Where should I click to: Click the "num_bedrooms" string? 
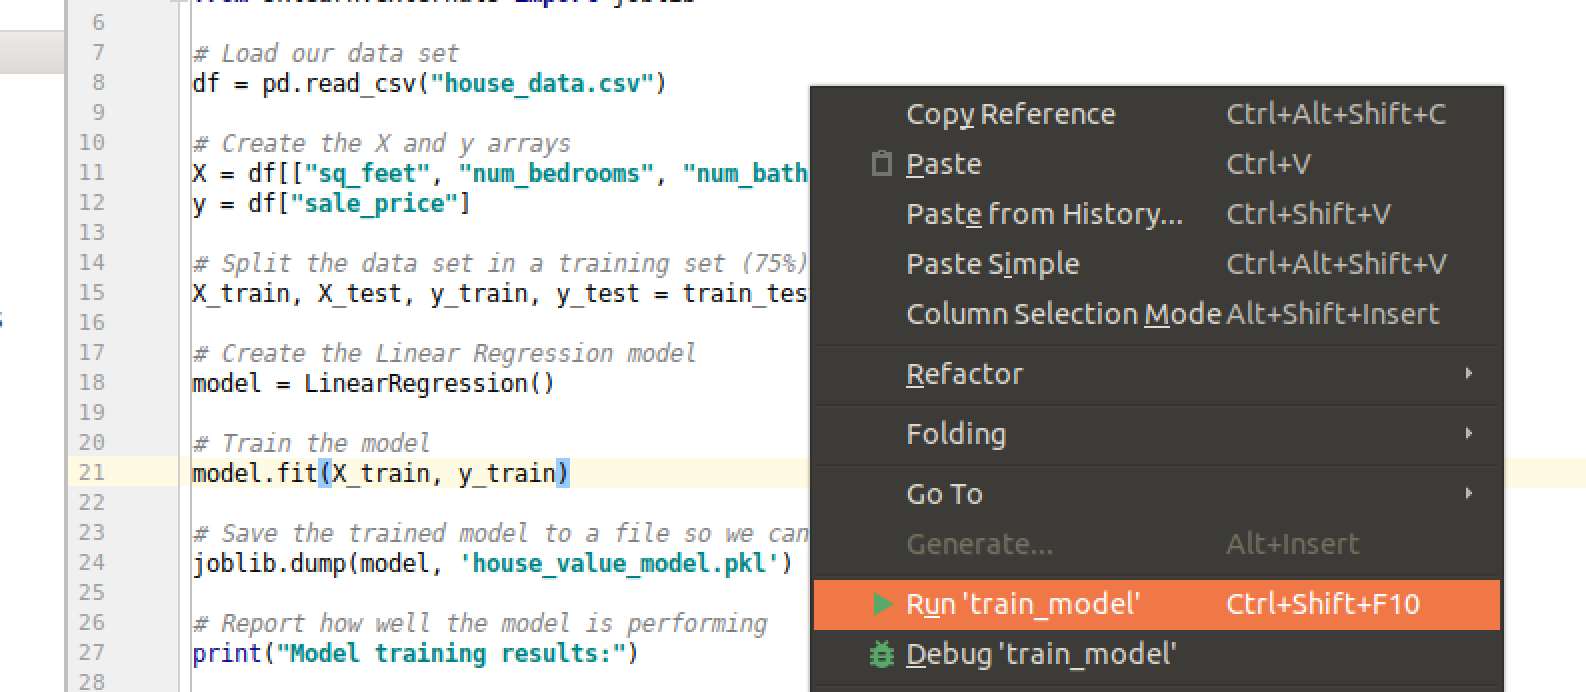coord(556,173)
